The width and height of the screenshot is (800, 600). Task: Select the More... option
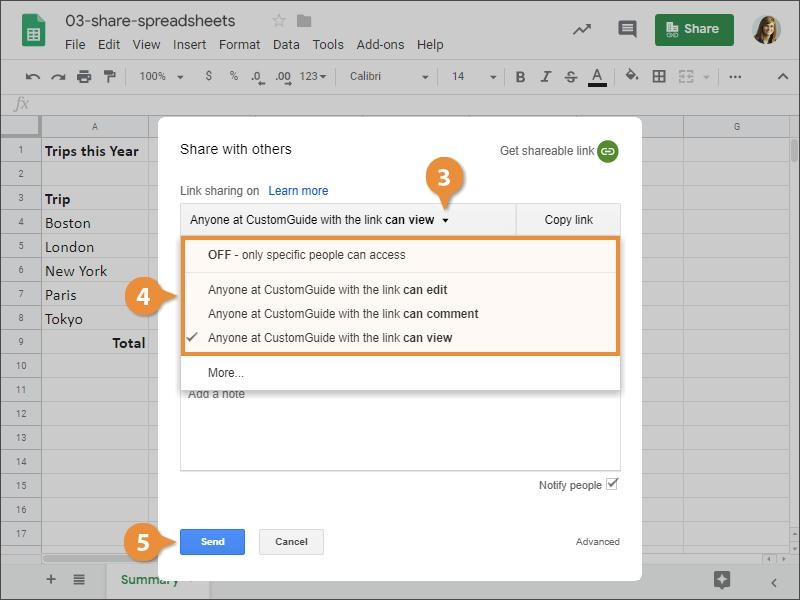[401, 372]
